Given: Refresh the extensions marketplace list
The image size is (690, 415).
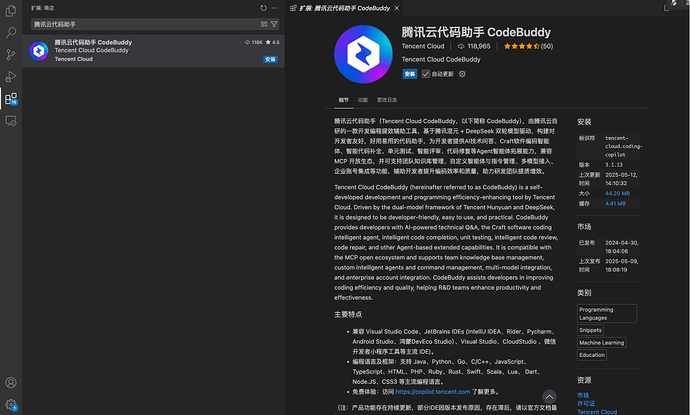Looking at the screenshot, I should point(263,8).
